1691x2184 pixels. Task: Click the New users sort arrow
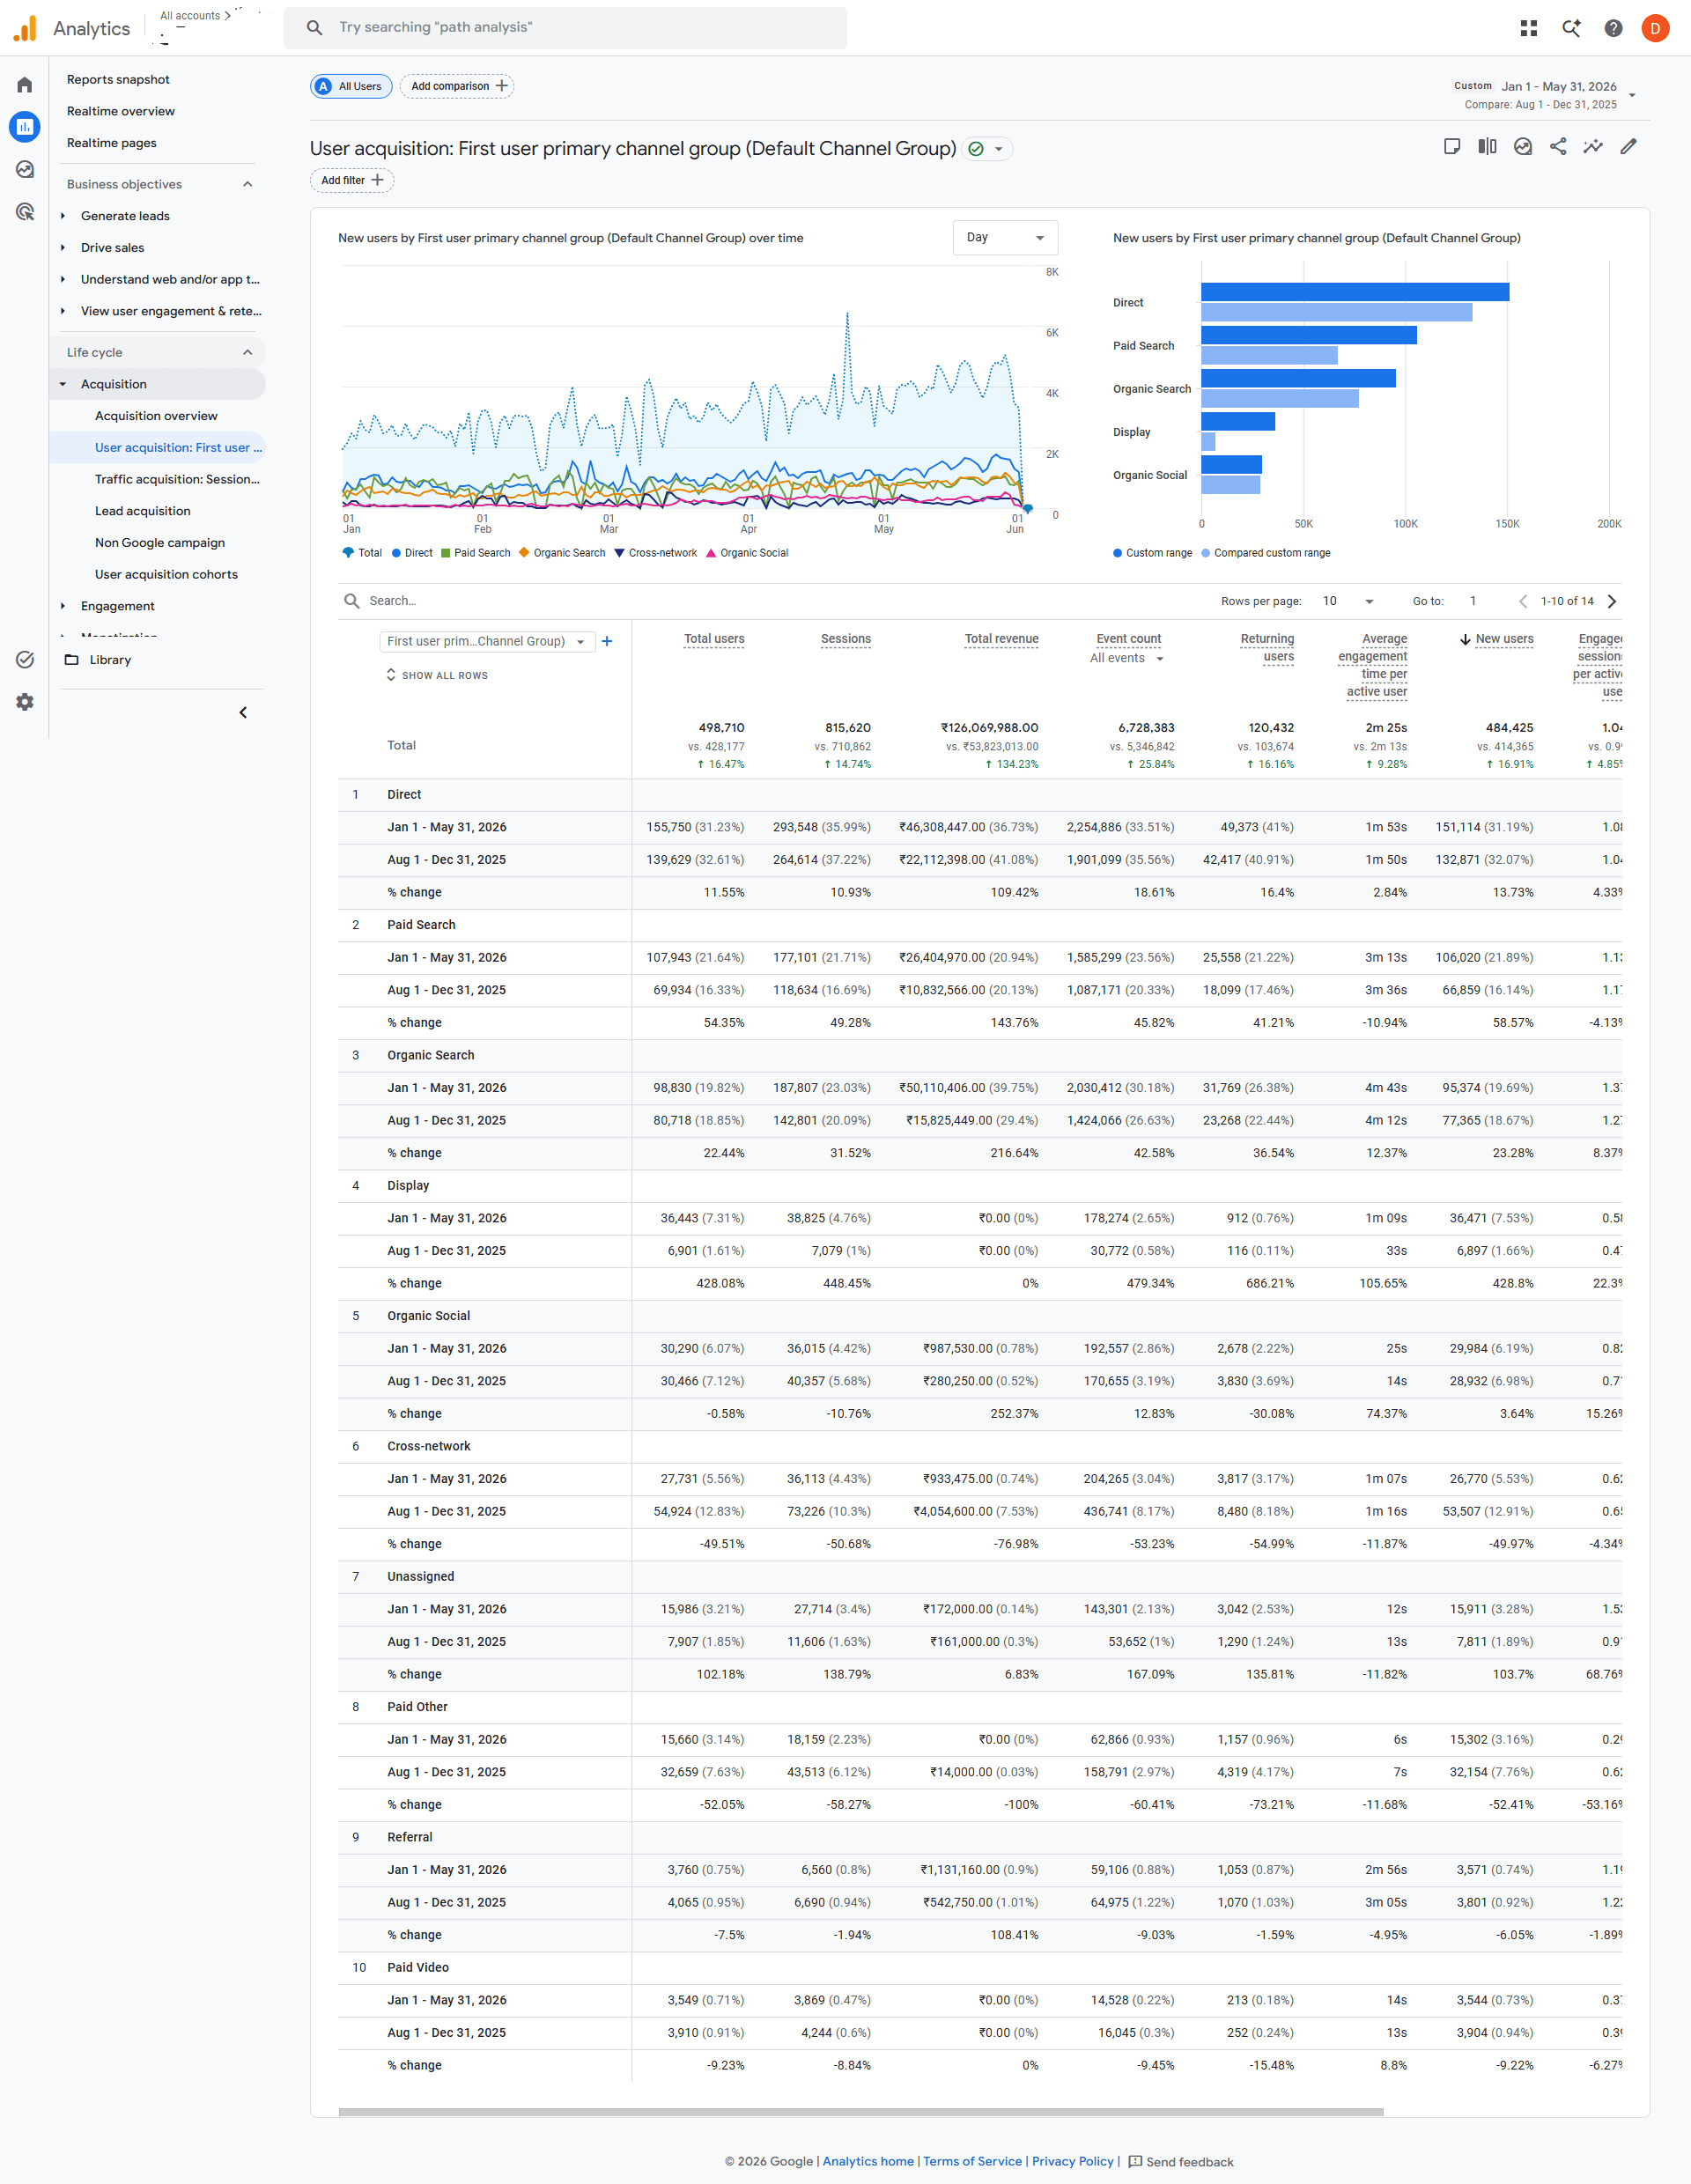[1465, 639]
